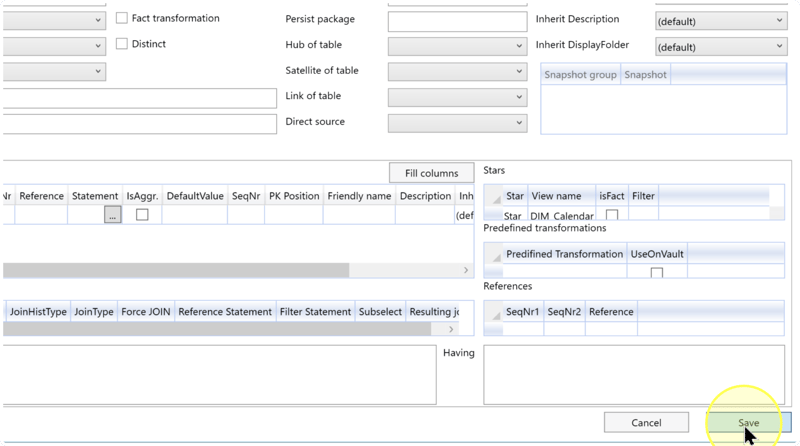Click the large text area left of Having
The height and width of the screenshot is (446, 800).
point(219,375)
